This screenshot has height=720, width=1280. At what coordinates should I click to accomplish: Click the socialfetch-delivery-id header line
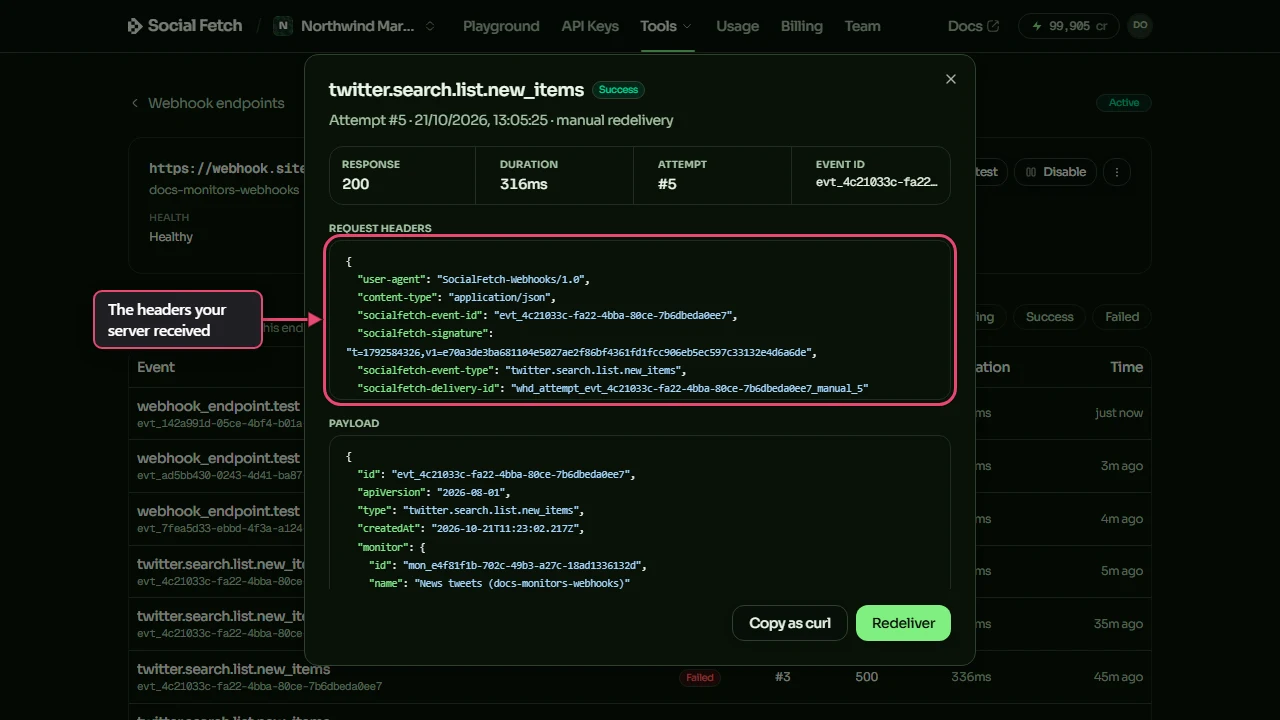[613, 387]
